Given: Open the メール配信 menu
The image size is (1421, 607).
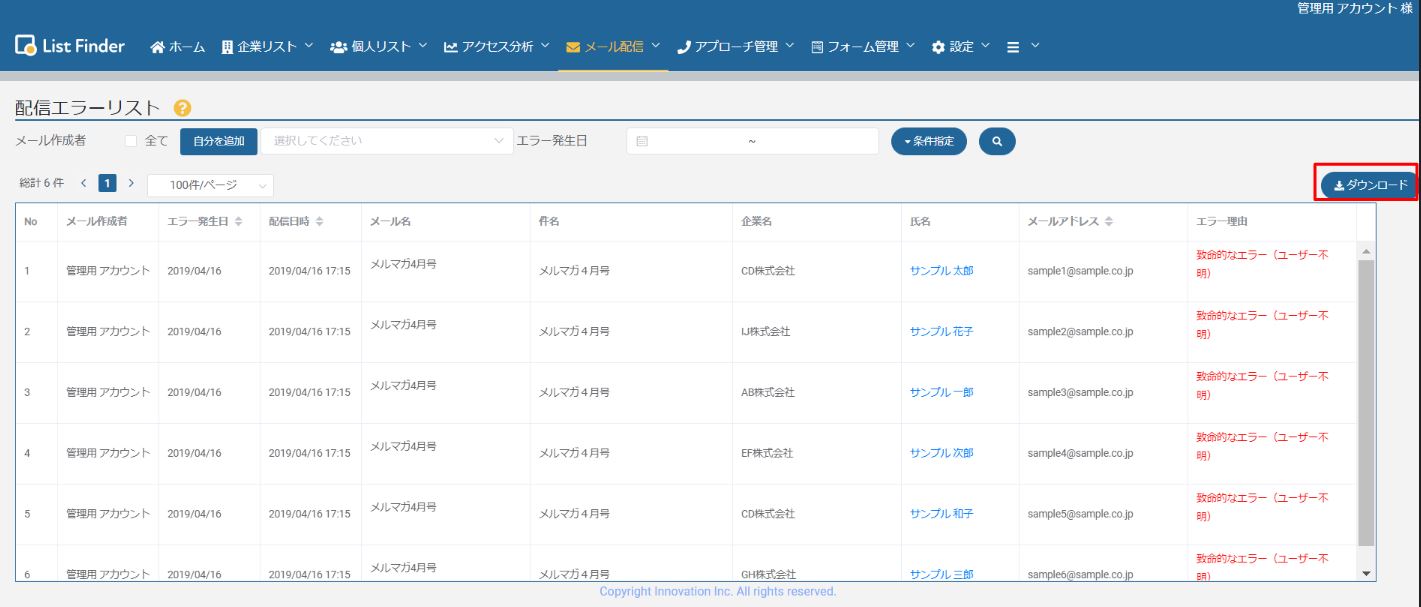Looking at the screenshot, I should [x=611, y=47].
